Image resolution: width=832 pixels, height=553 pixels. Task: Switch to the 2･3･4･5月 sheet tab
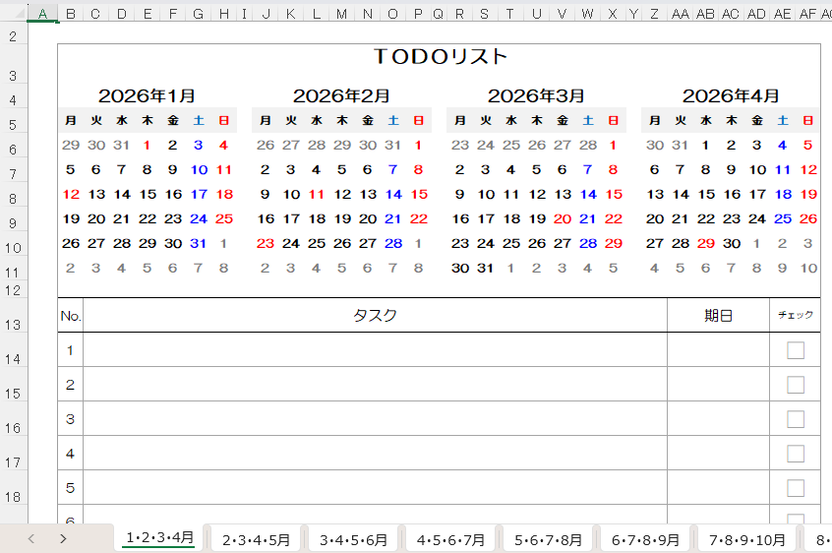click(256, 539)
